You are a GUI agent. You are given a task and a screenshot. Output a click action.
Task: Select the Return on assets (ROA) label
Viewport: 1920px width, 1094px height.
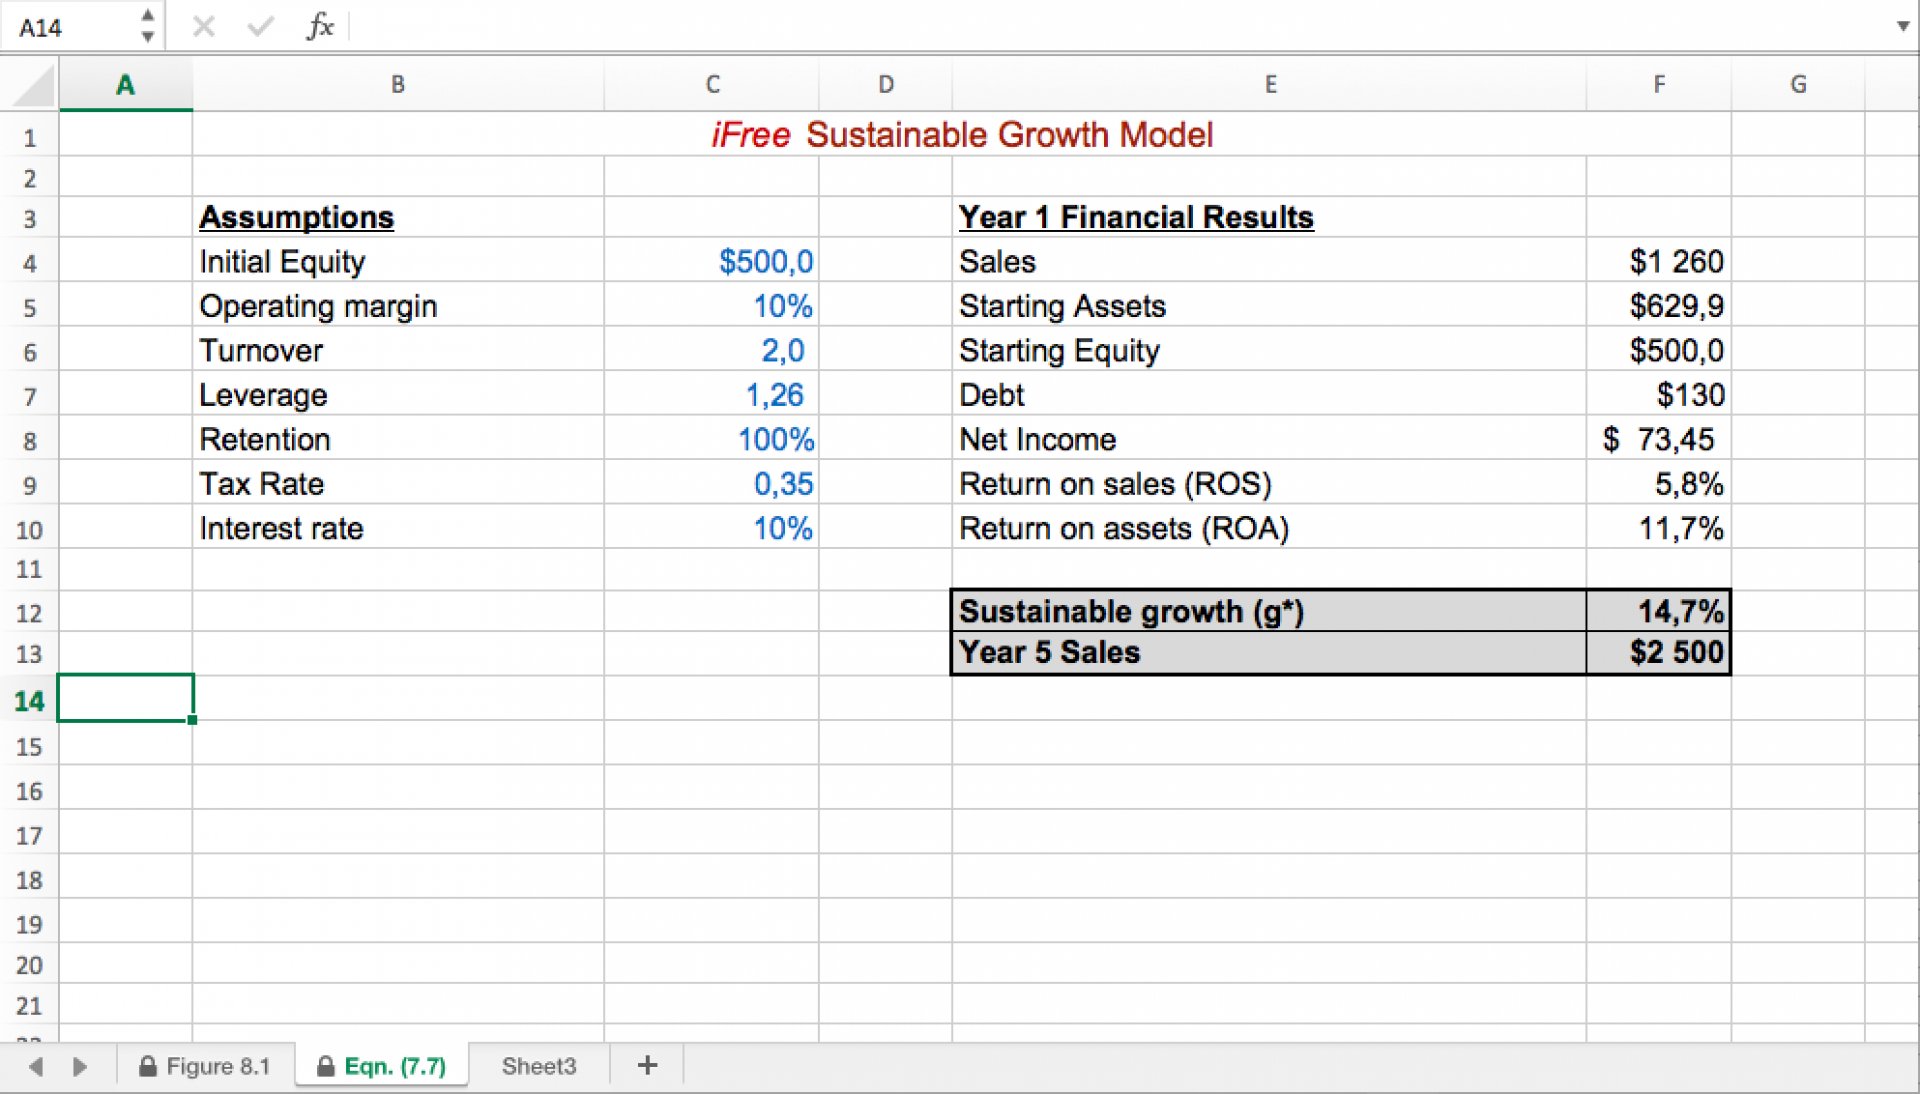[x=1270, y=527]
